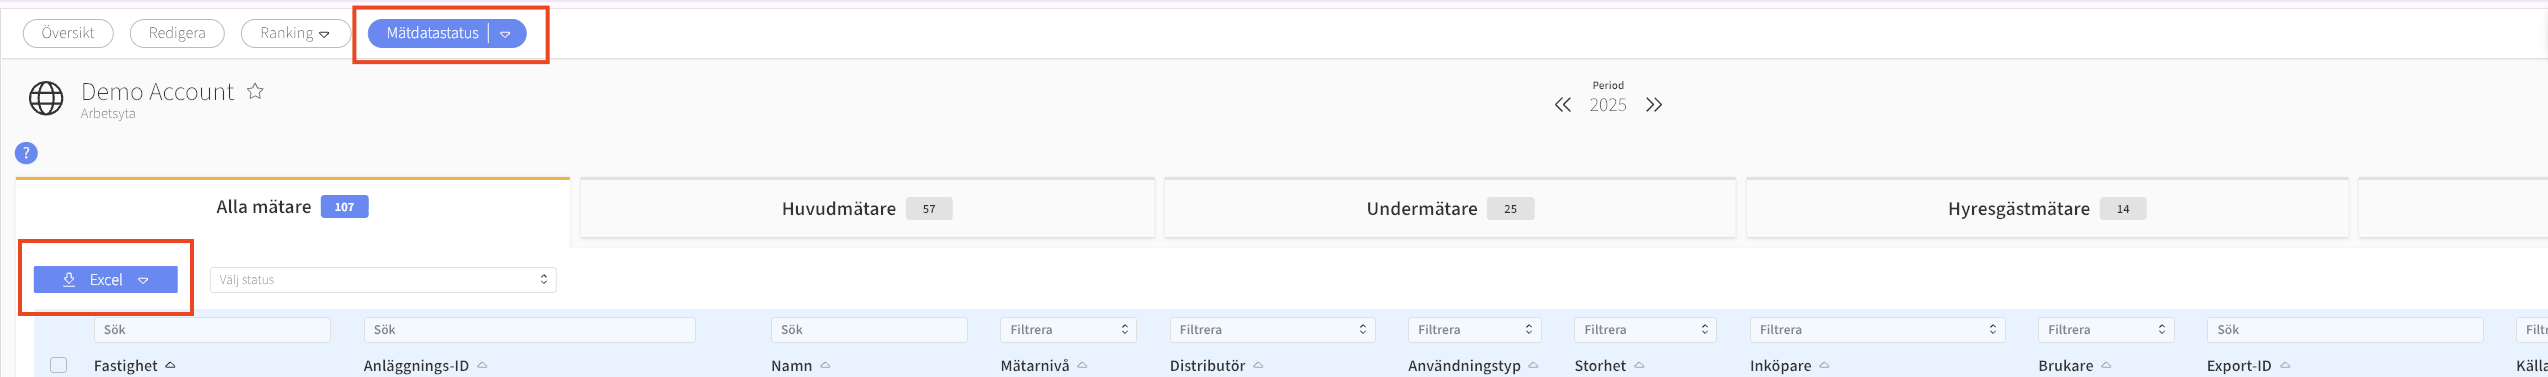This screenshot has height=377, width=2548.
Task: Open the Välj status selector
Action: pyautogui.click(x=383, y=280)
